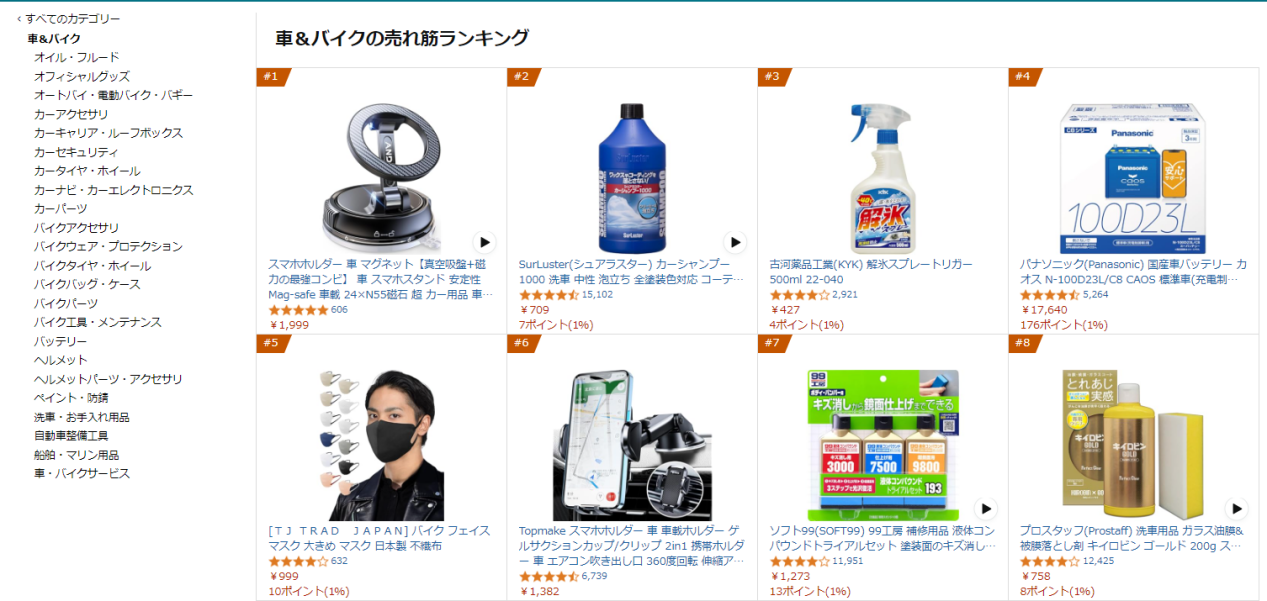Open ソフト99 液体コンパウンド title link

point(882,538)
